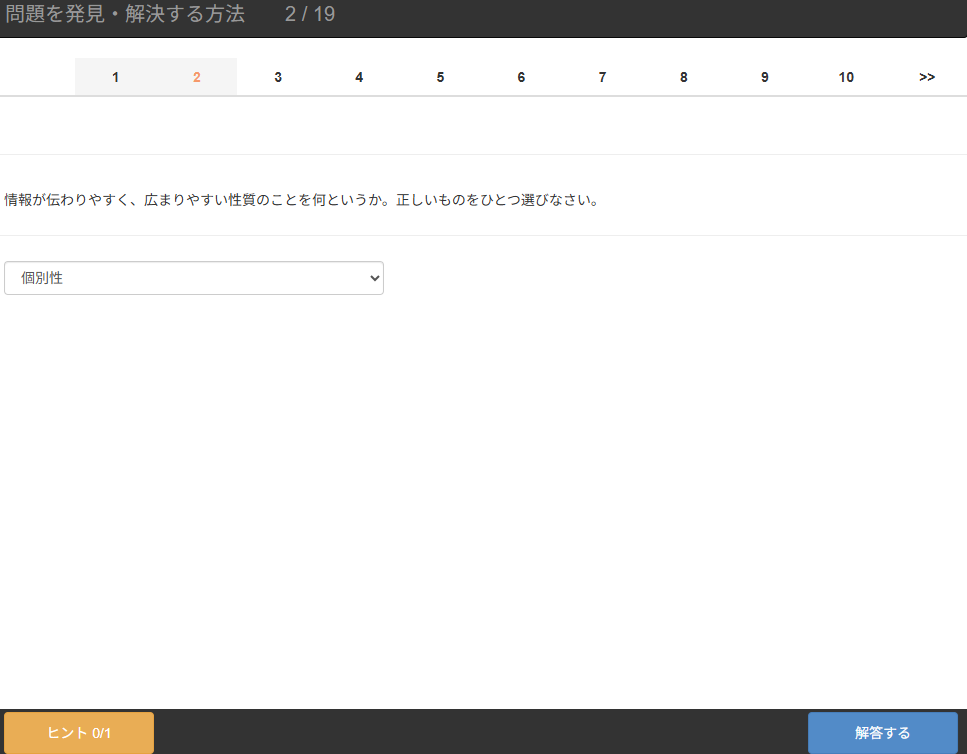Navigate to question 6
Screen dimensions: 967x754
pos(521,77)
